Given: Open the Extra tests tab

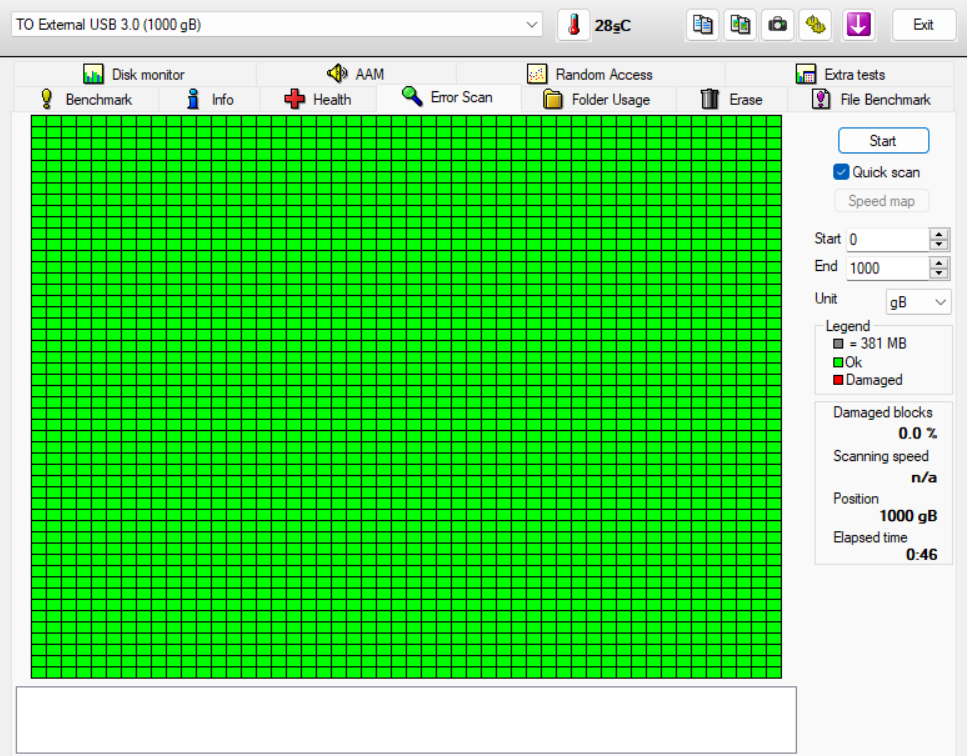Looking at the screenshot, I should (840, 75).
